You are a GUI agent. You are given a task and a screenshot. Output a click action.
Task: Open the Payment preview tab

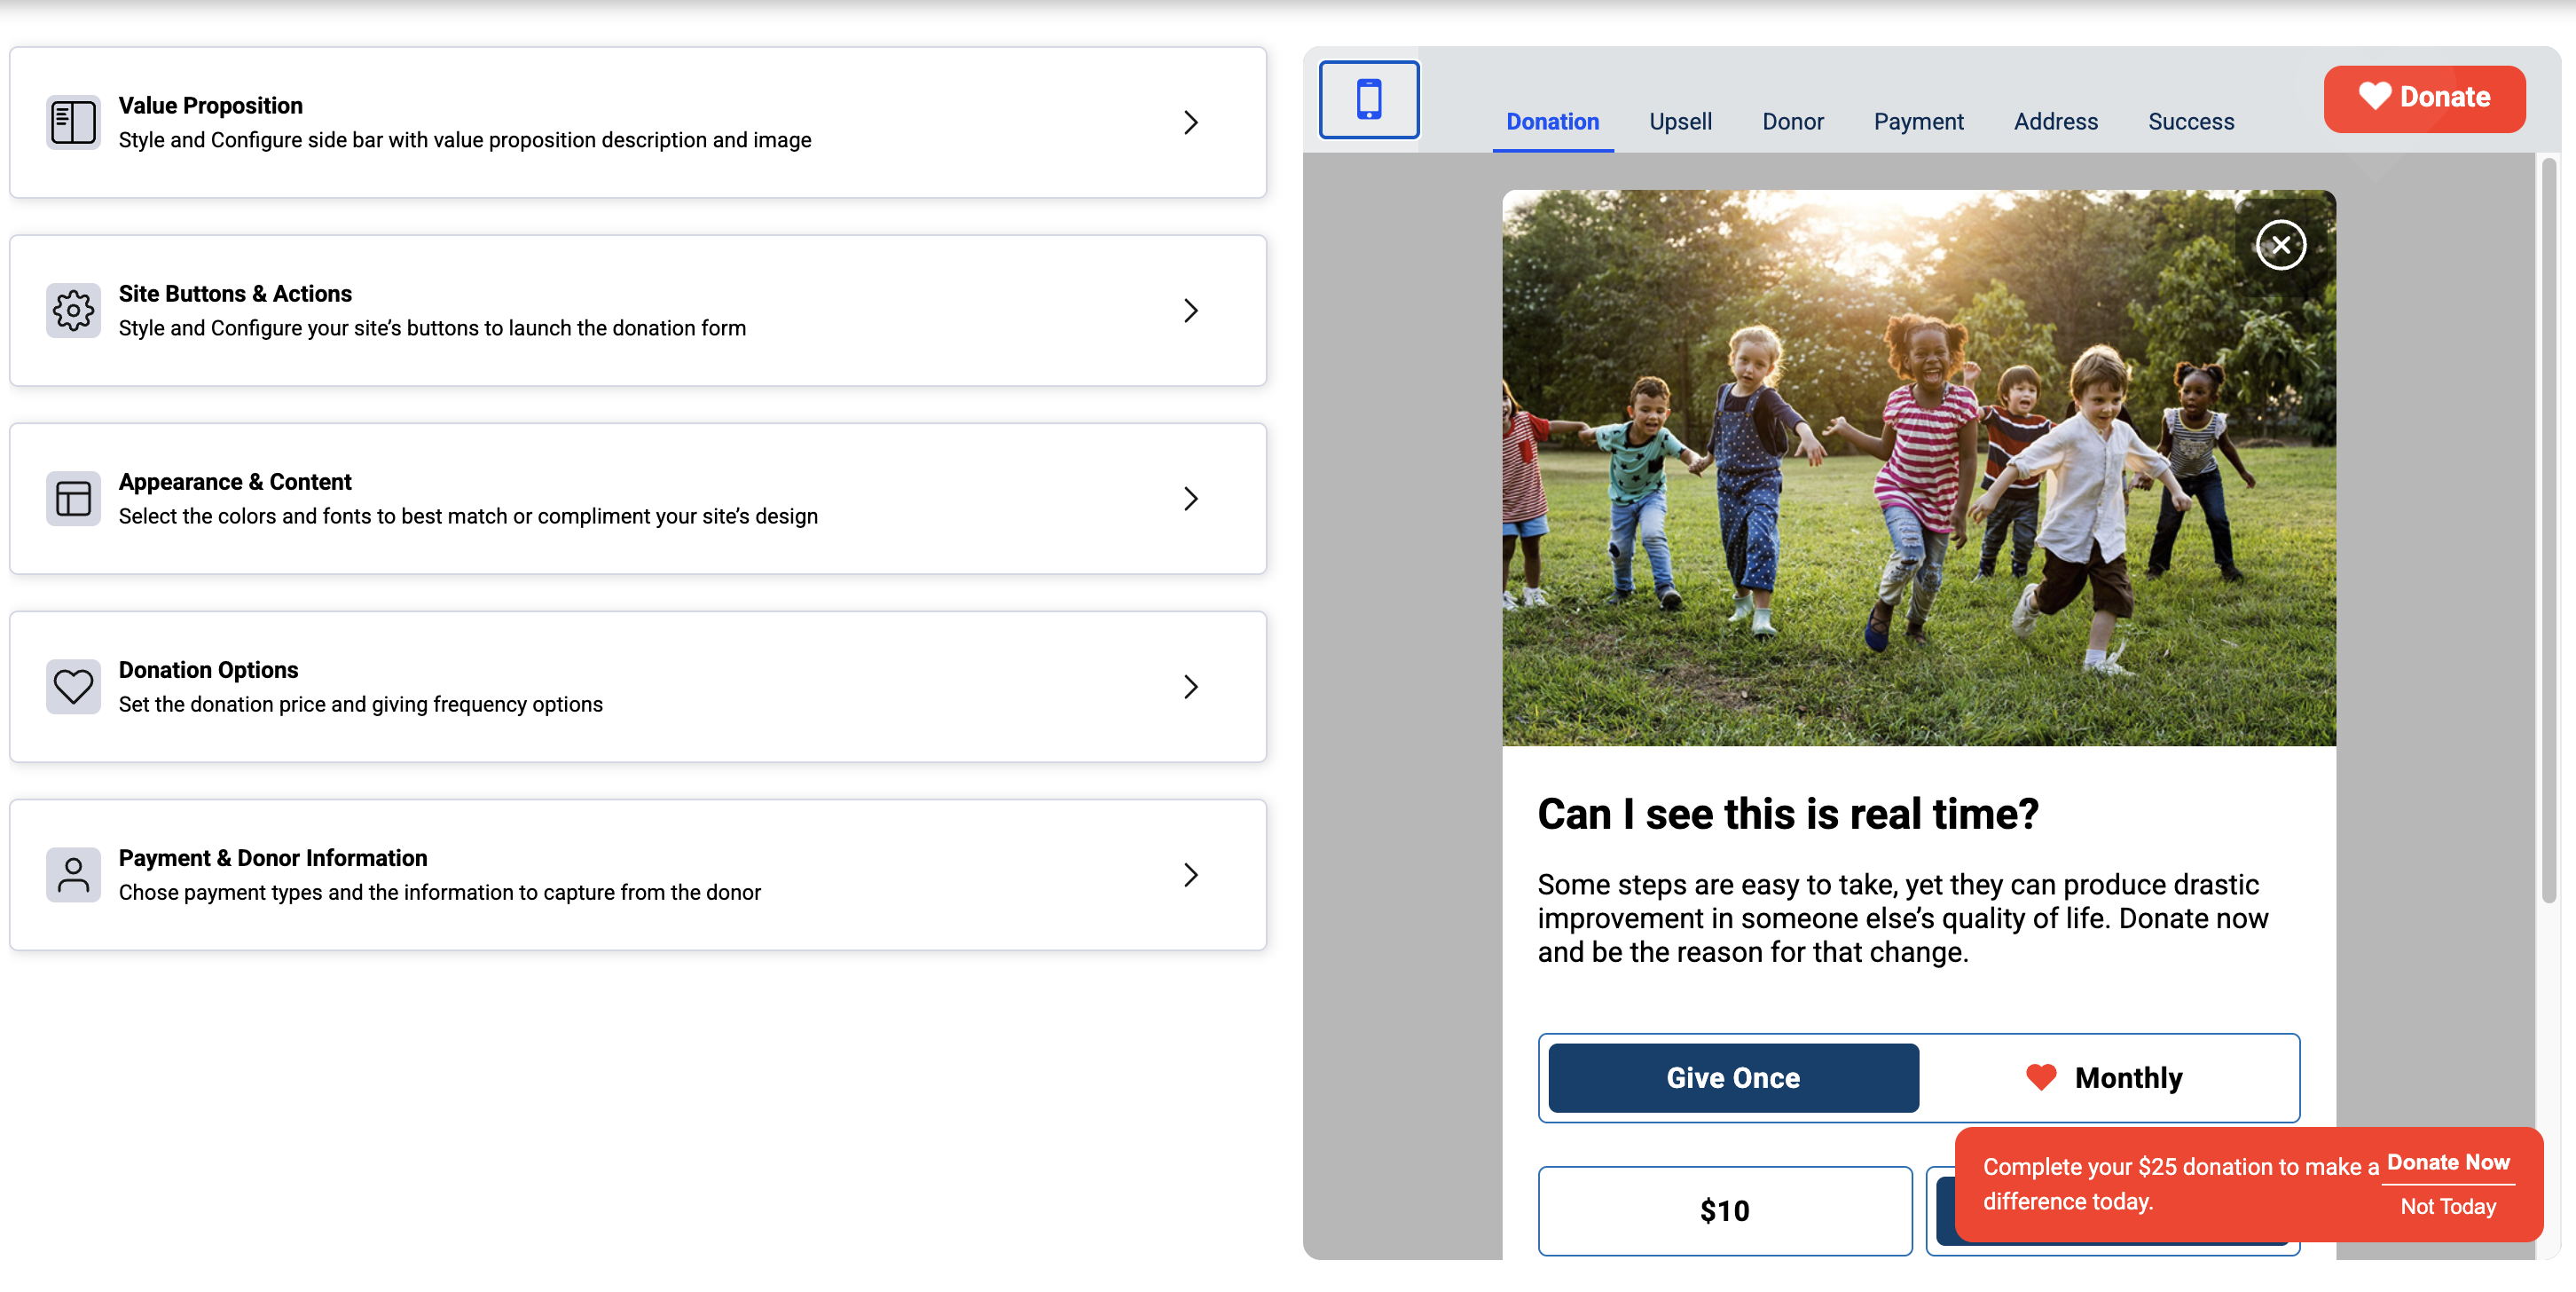pos(1918,121)
